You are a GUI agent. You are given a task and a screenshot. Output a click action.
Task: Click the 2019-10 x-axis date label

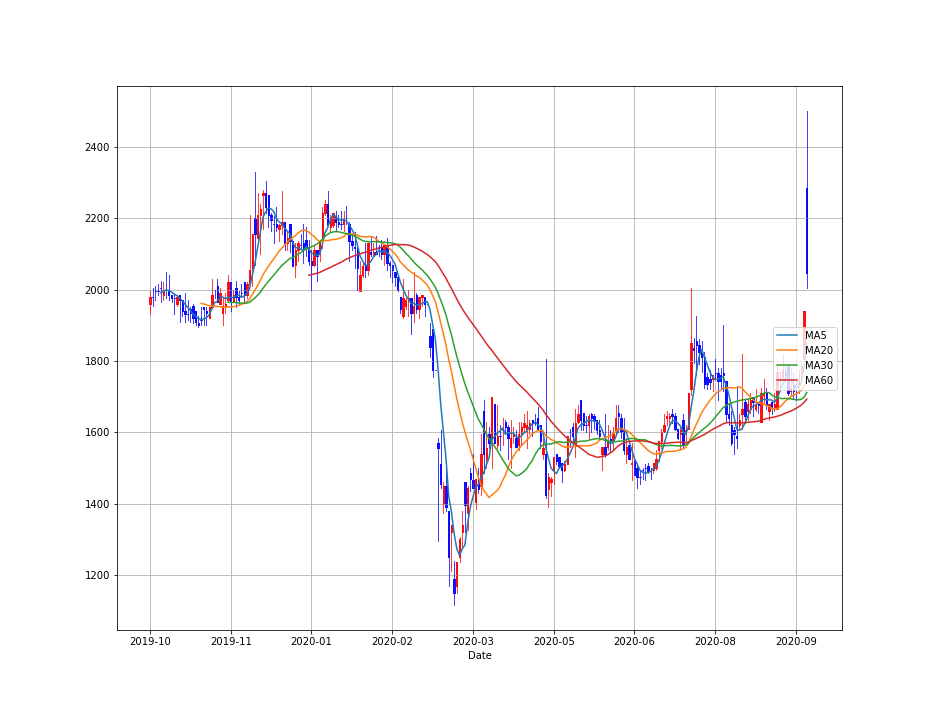150,641
